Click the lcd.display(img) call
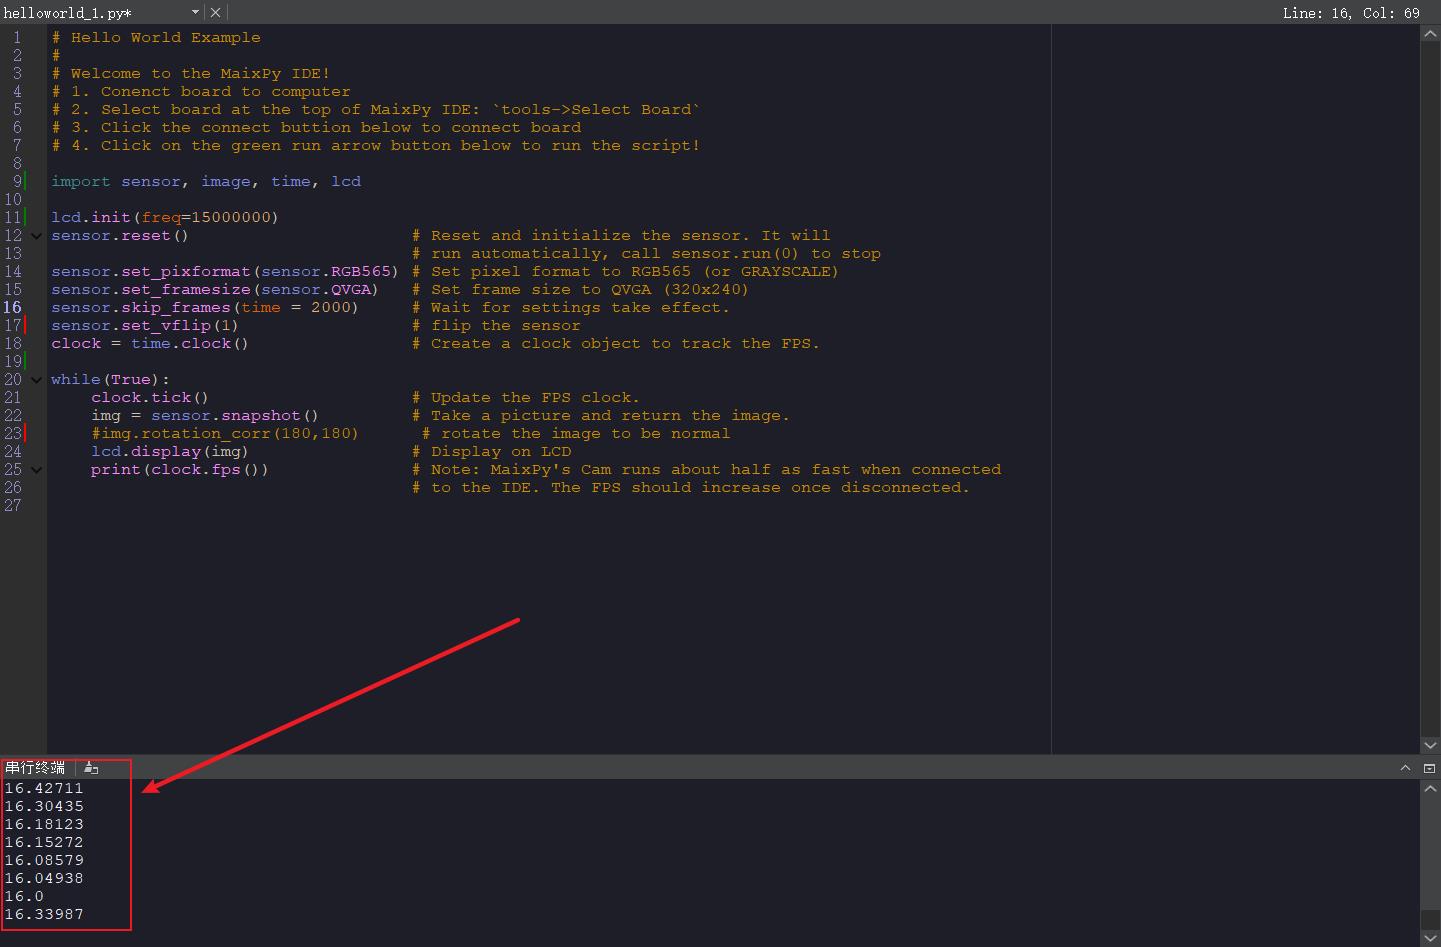The image size is (1441, 947). [x=170, y=451]
